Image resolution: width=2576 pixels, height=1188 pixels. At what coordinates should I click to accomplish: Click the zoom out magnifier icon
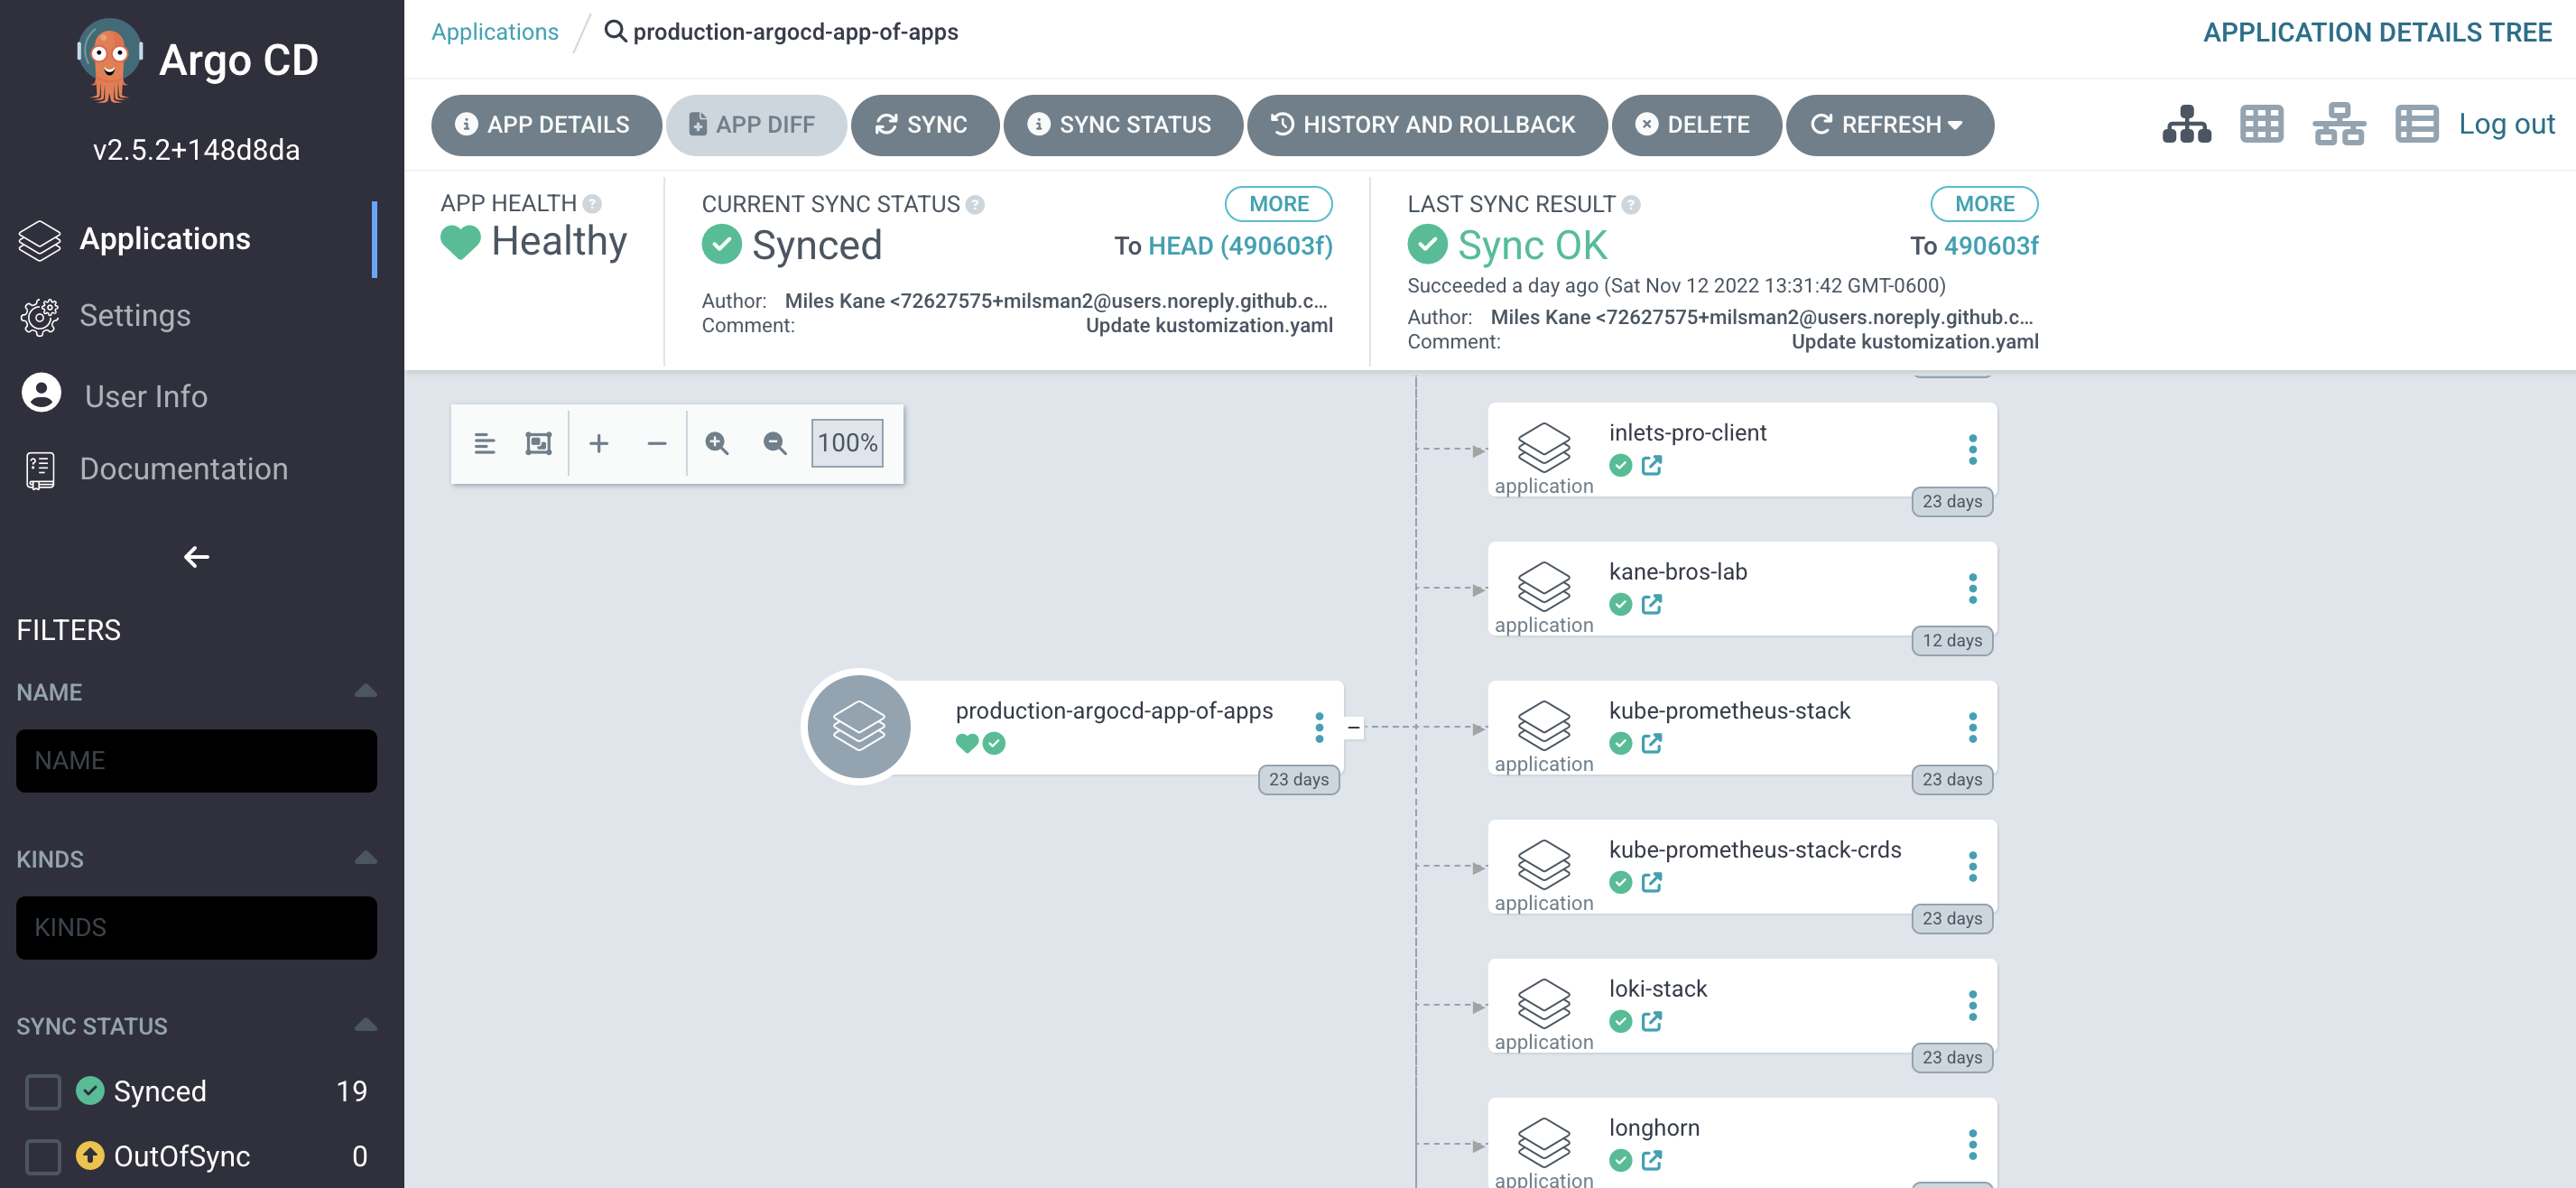pos(774,443)
